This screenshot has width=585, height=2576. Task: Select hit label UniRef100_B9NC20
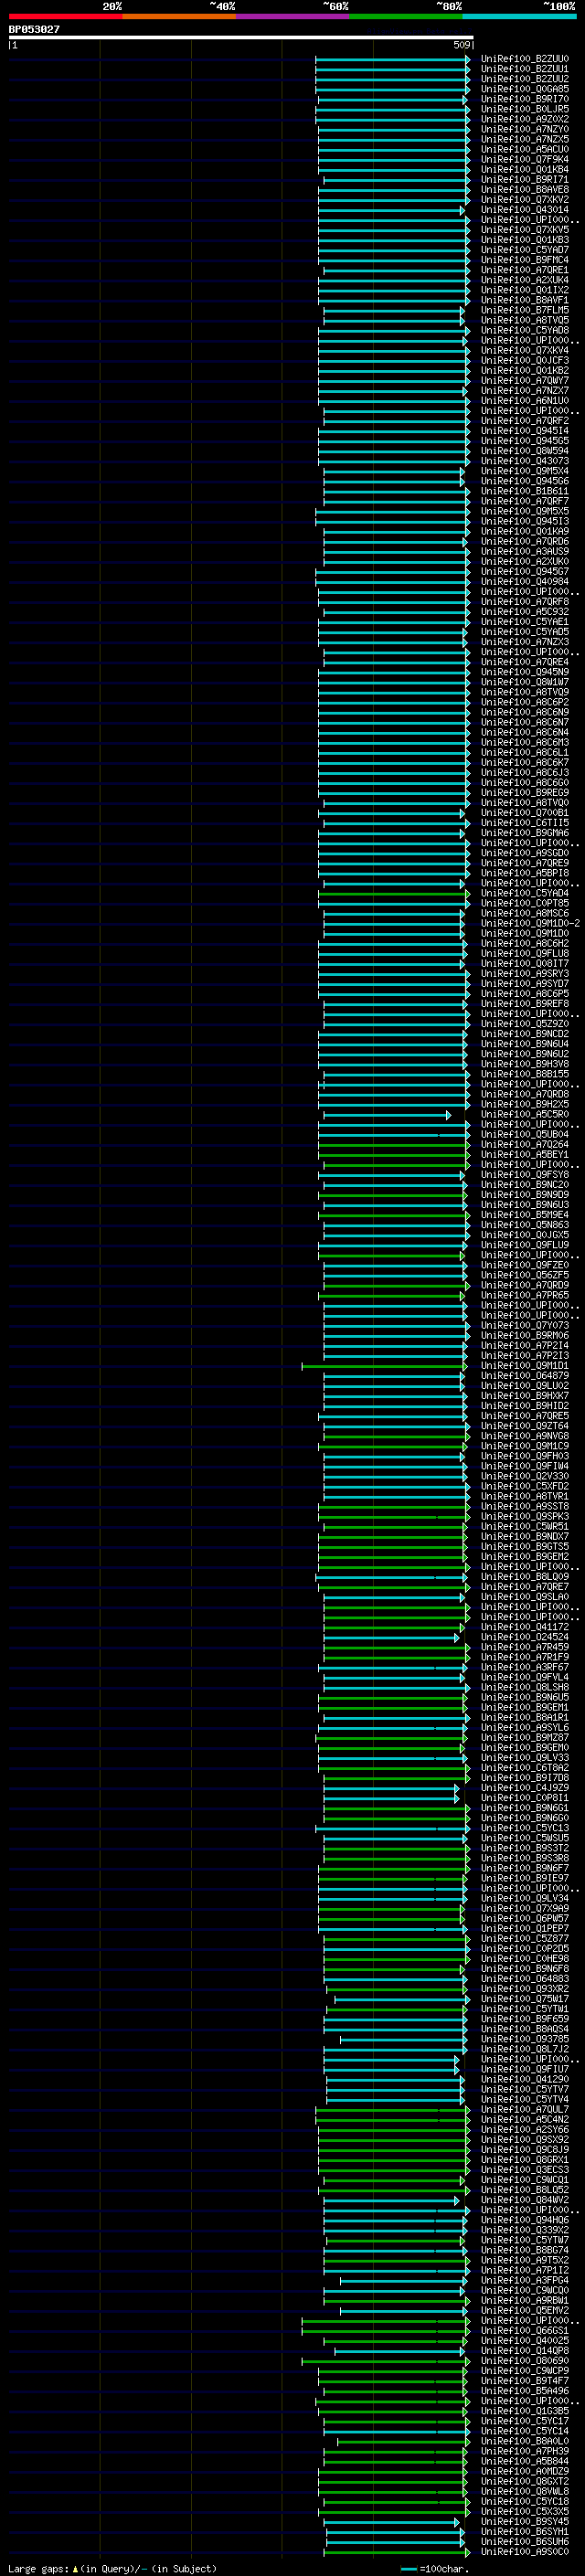point(525,1185)
